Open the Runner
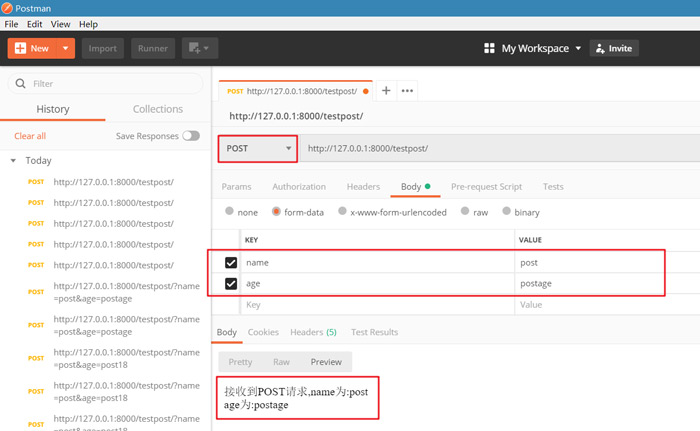 click(153, 48)
